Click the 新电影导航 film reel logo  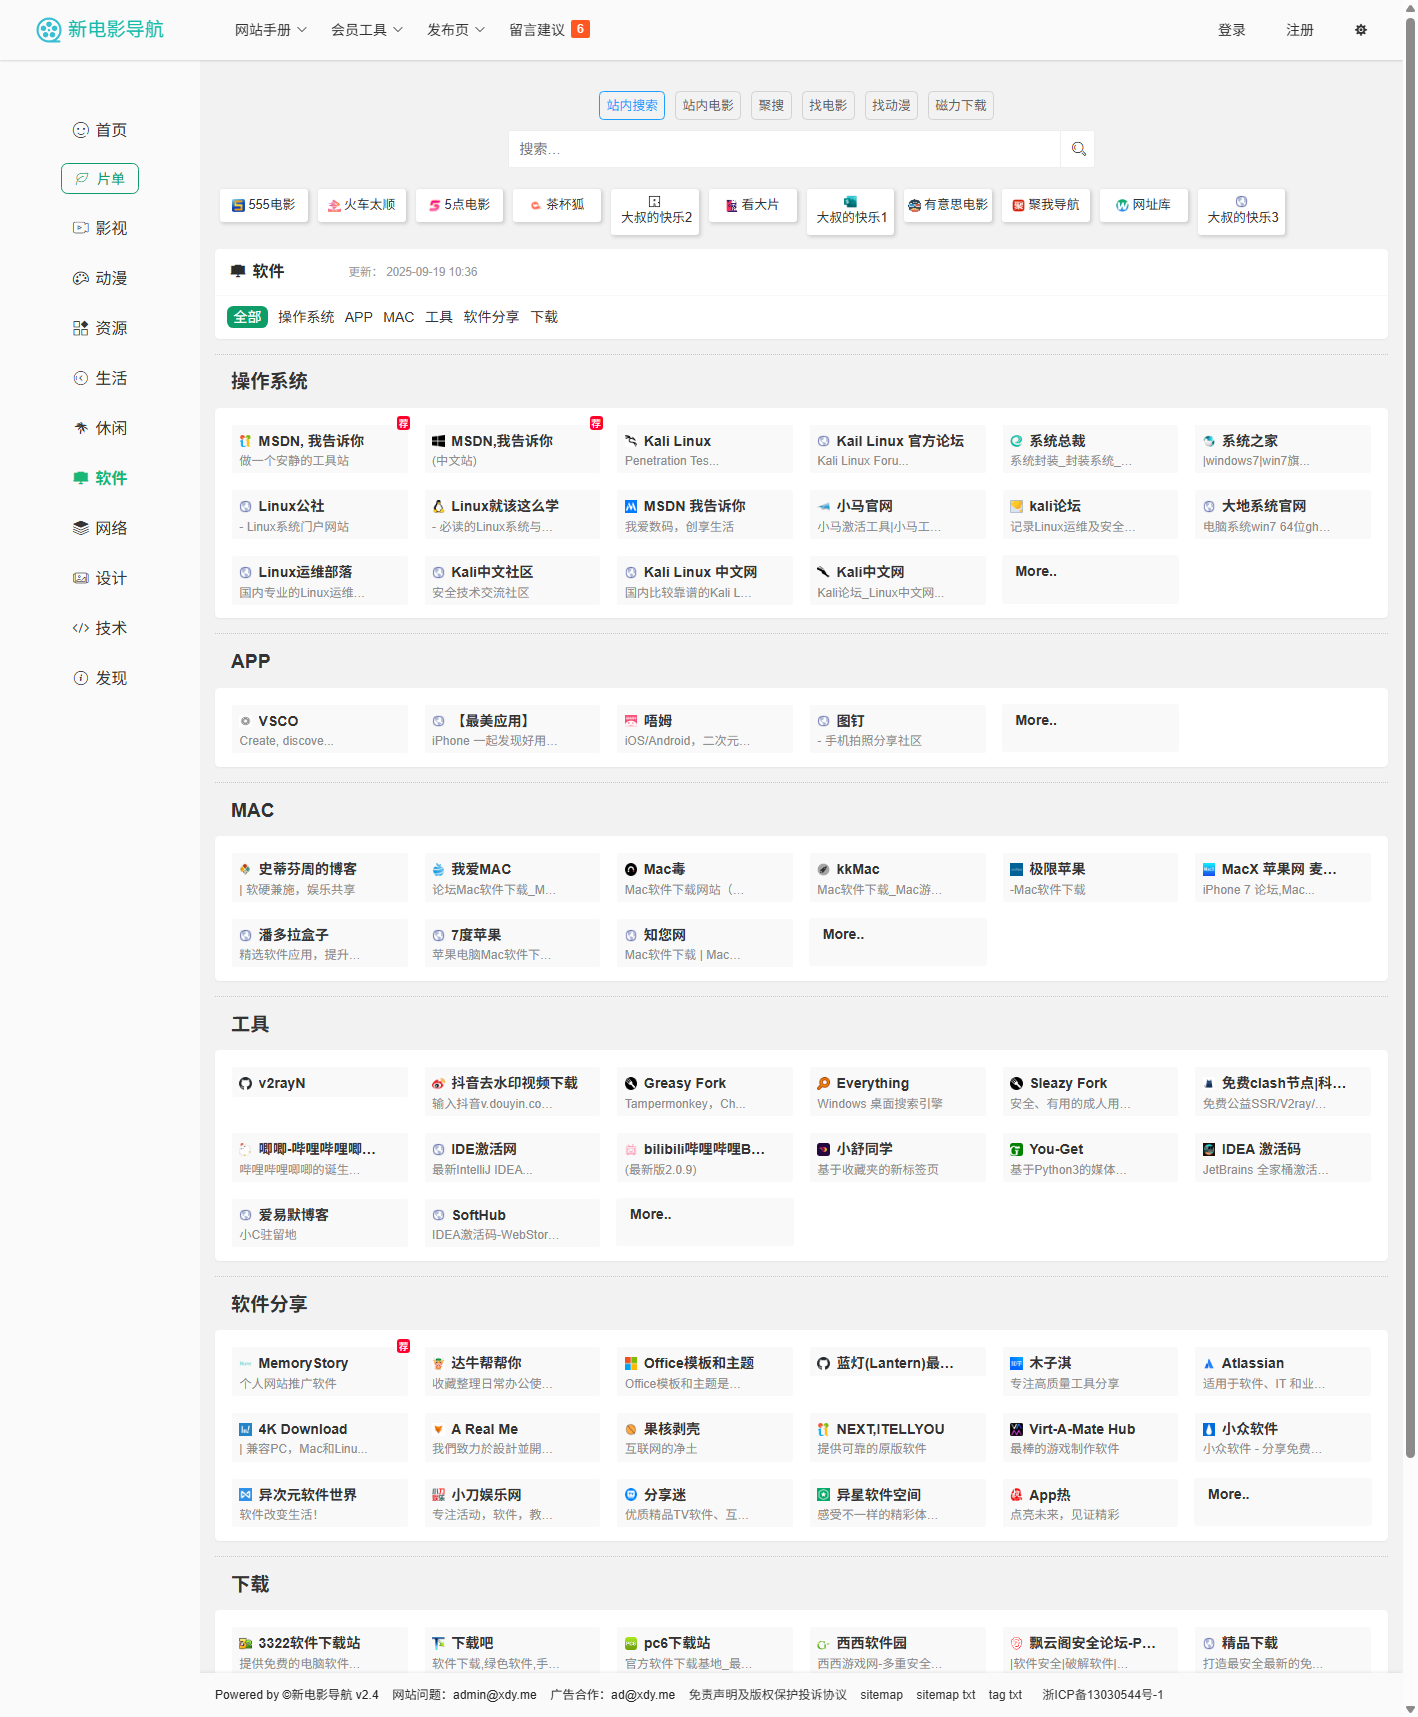(x=49, y=30)
